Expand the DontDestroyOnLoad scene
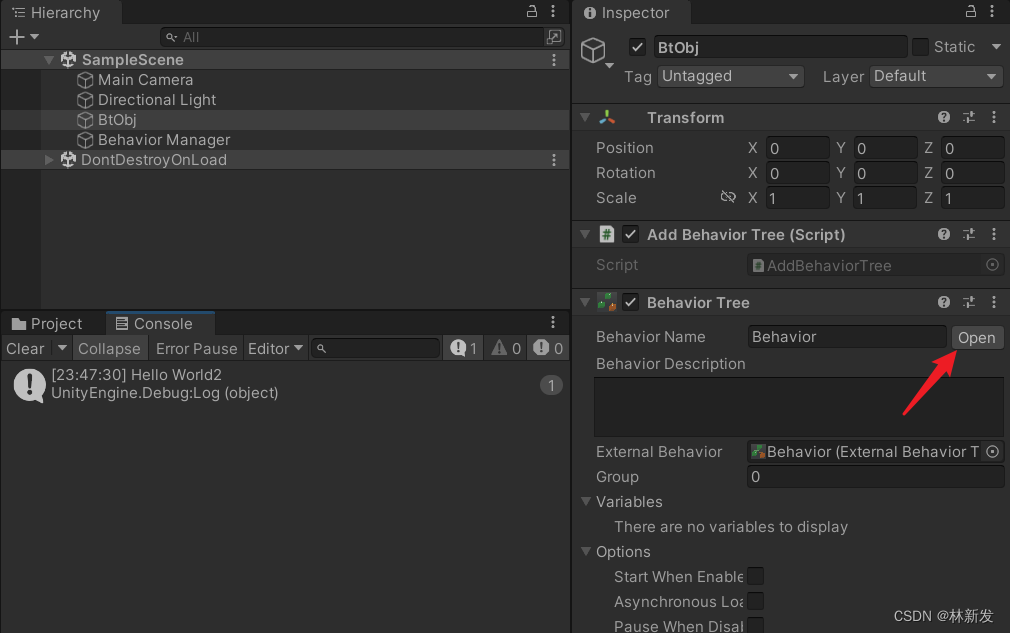The width and height of the screenshot is (1010, 633). 49,160
